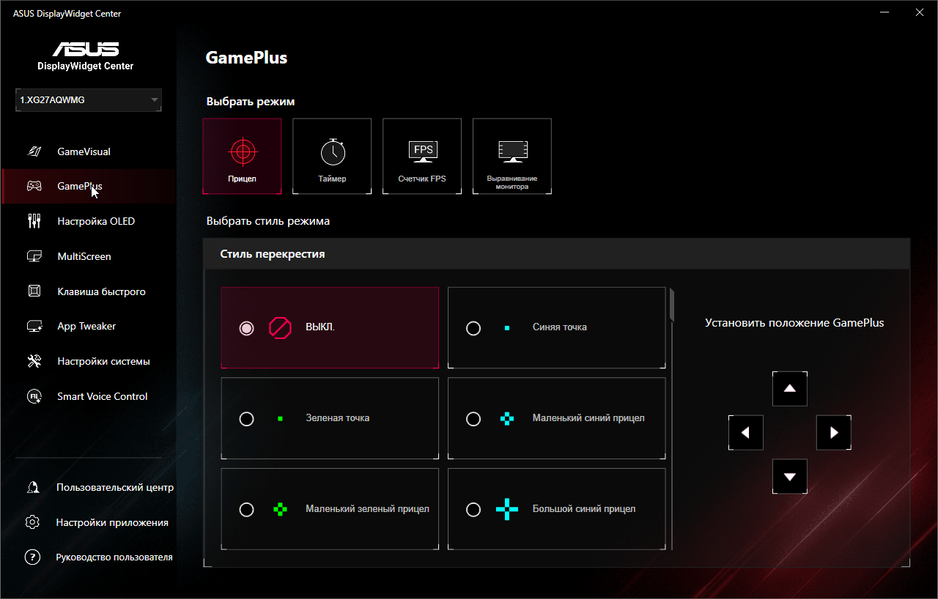This screenshot has width=938, height=599.
Task: Click the blue dot crosshair icon
Action: pyautogui.click(x=507, y=328)
